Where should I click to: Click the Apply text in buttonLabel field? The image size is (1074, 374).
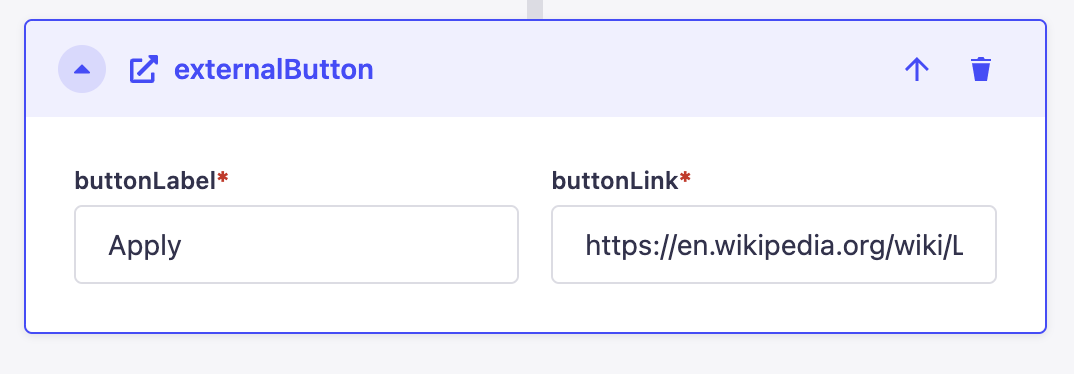click(145, 246)
